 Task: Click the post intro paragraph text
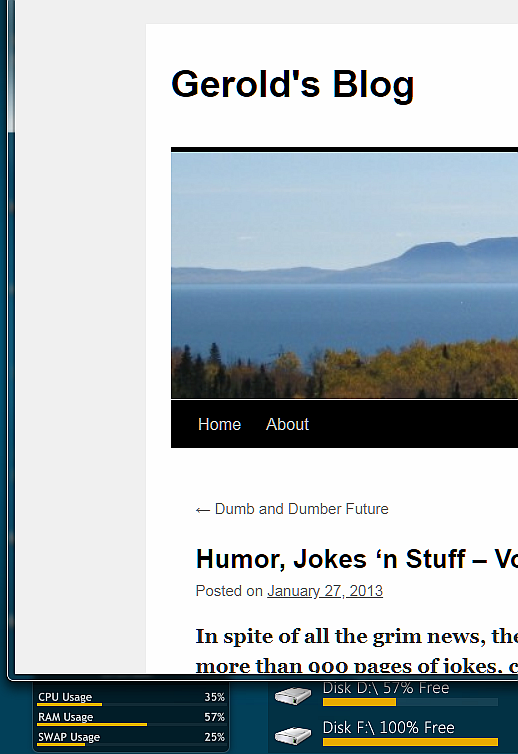point(356,650)
